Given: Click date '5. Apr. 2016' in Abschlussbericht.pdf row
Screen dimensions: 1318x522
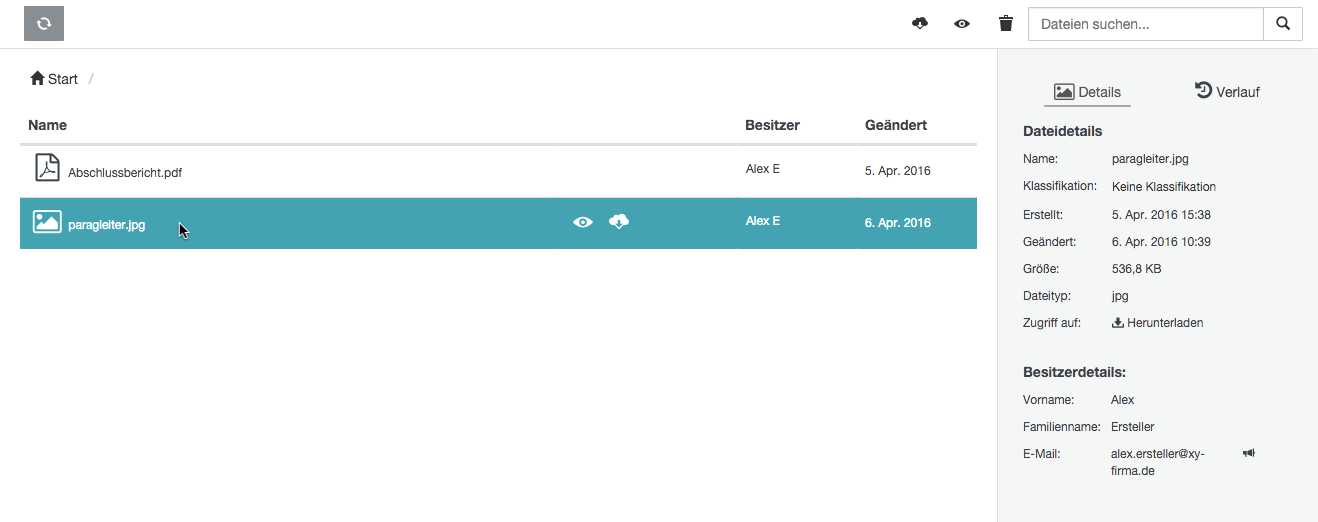Looking at the screenshot, I should (x=898, y=171).
